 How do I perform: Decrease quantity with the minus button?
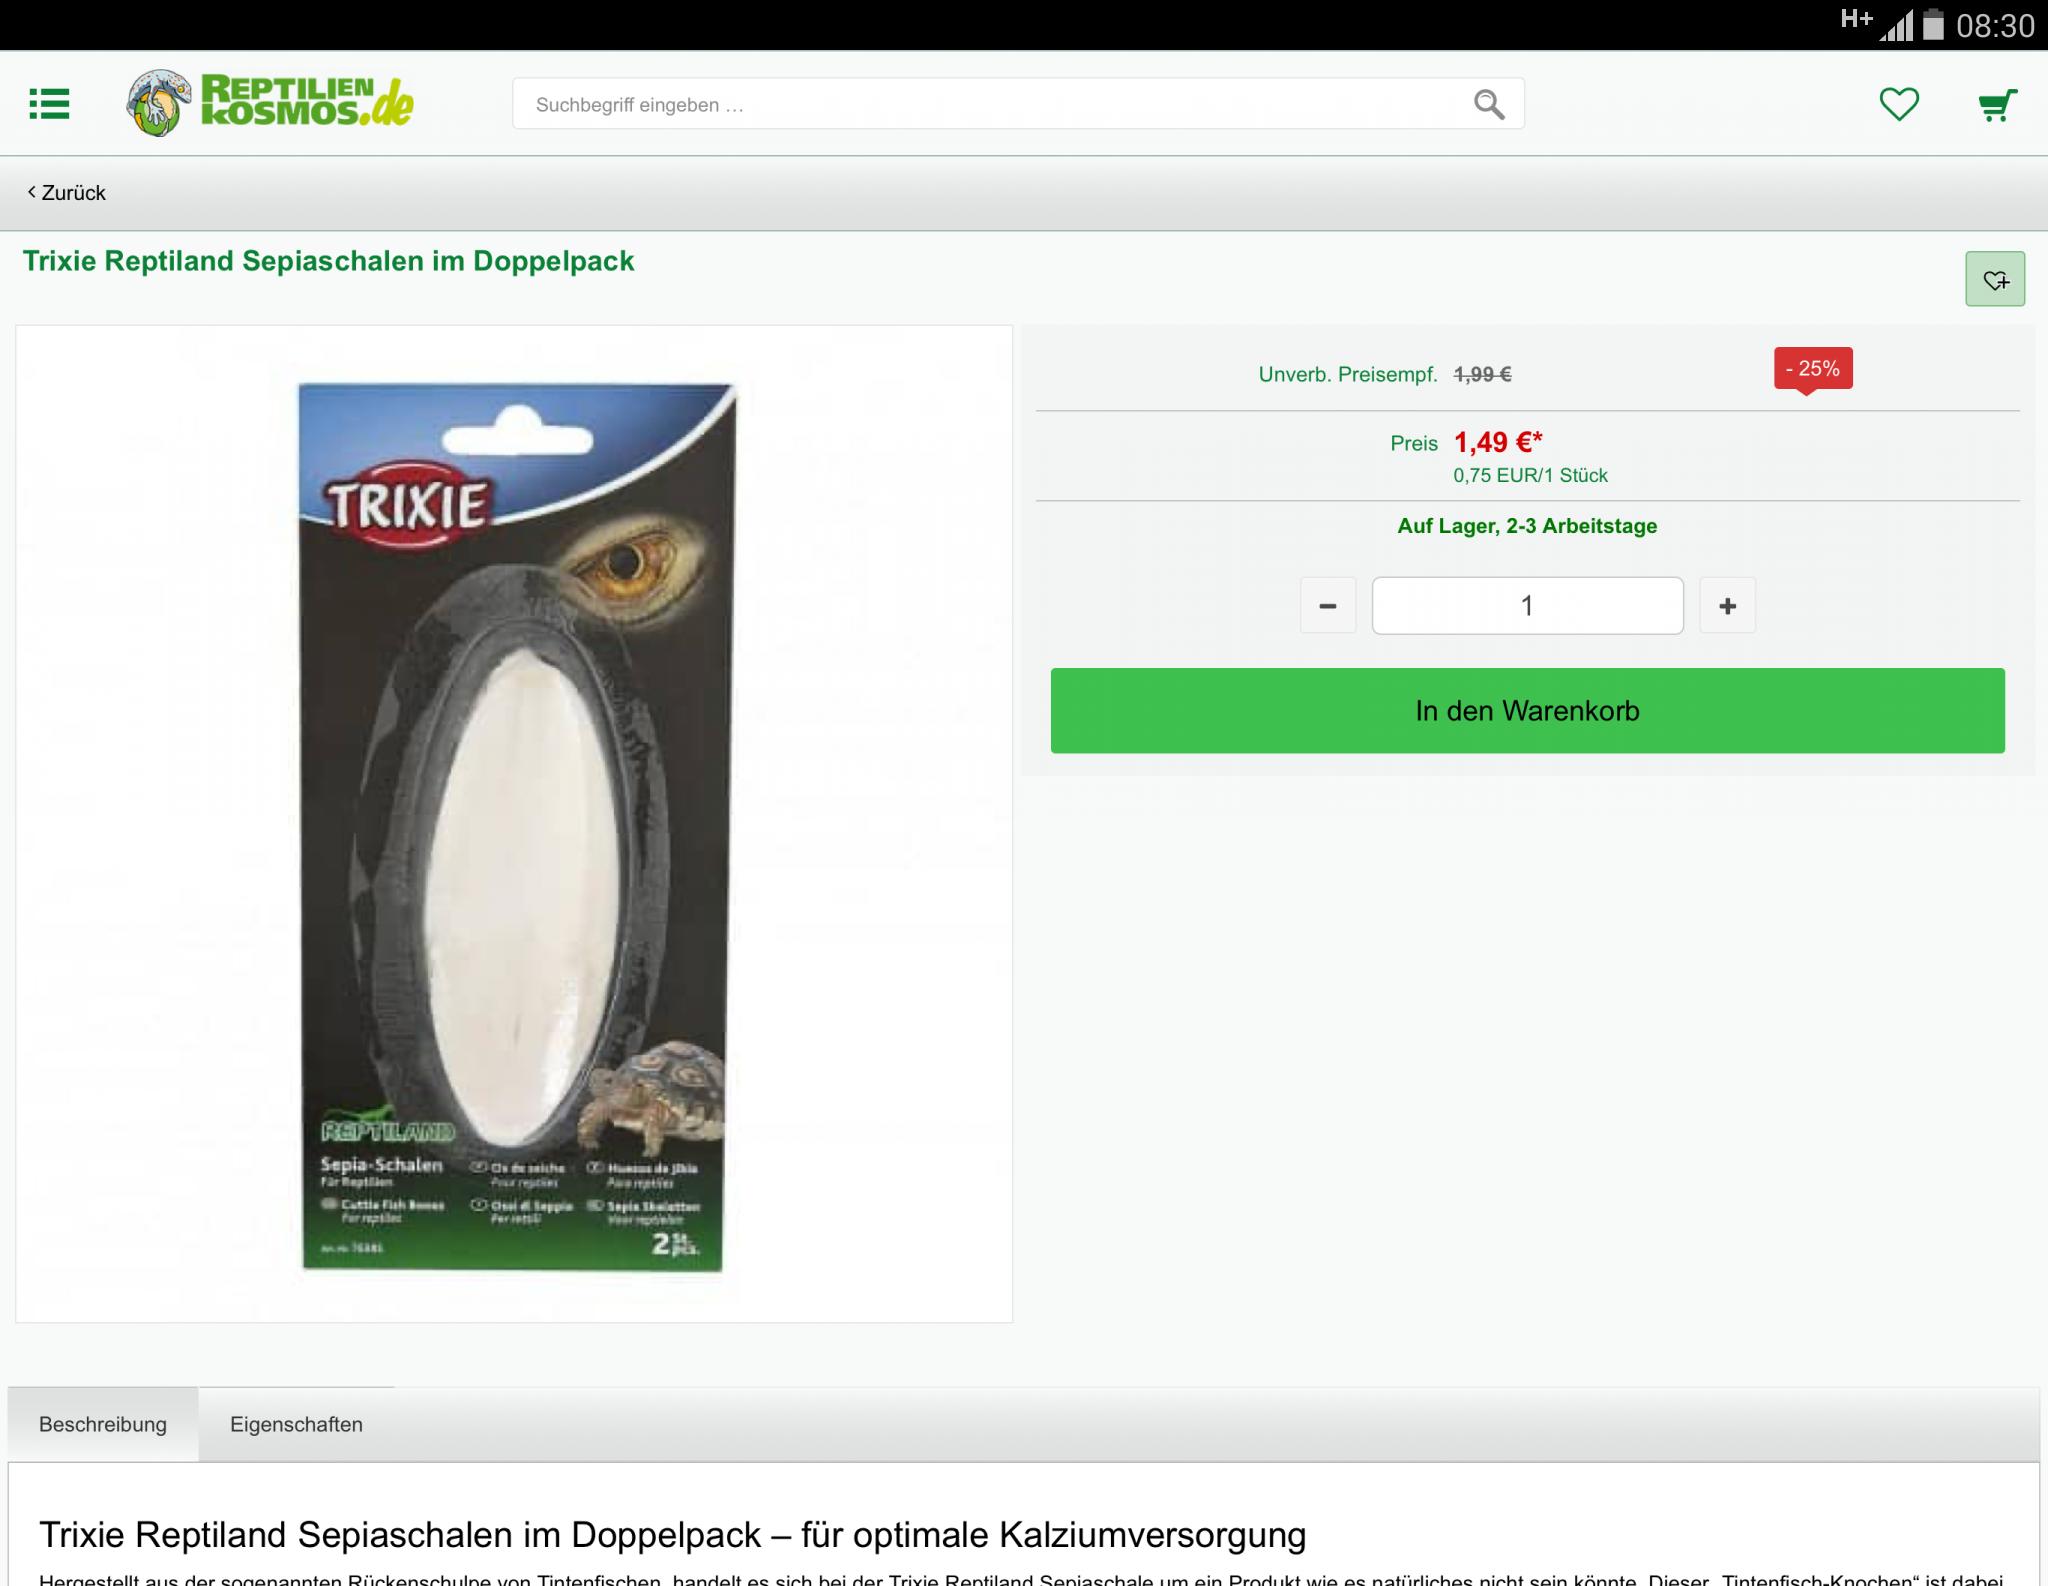pos(1328,606)
